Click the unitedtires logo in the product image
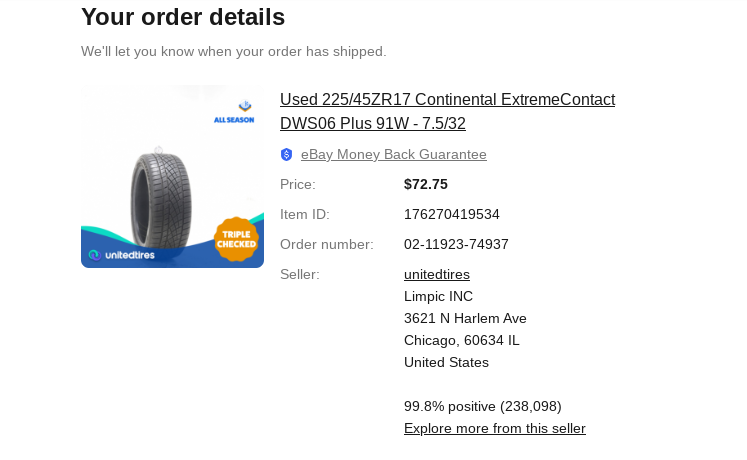 (121, 255)
